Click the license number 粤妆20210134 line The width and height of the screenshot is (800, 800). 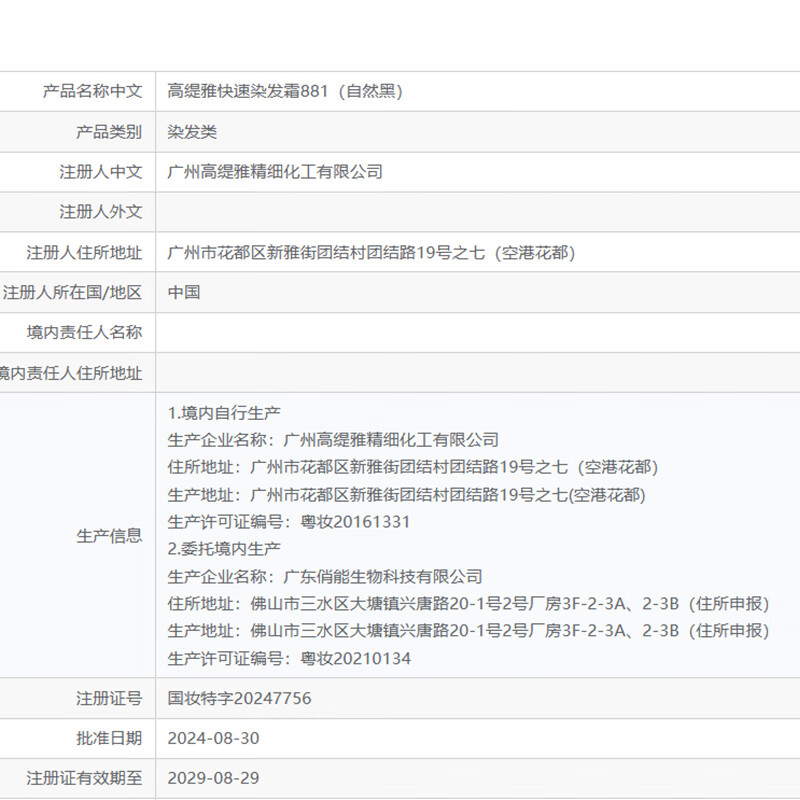click(x=289, y=659)
